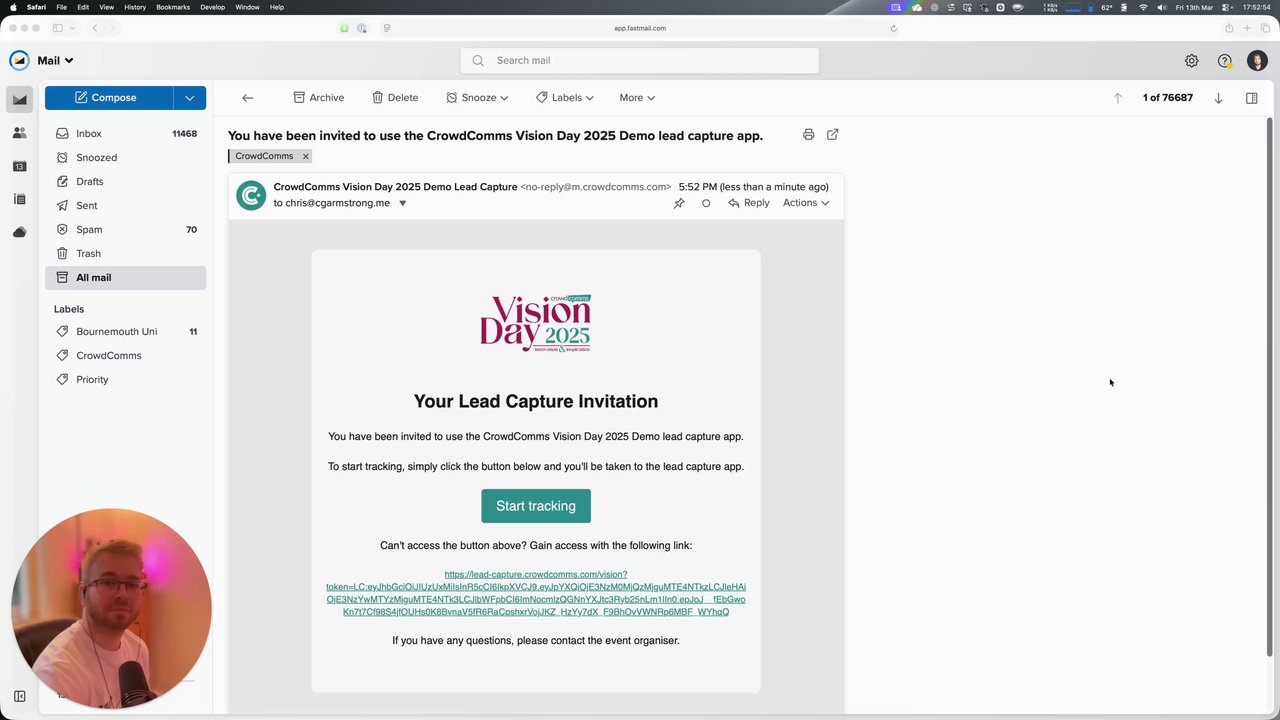Open a new Safari tab
This screenshot has height=720, width=1280.
(1246, 28)
